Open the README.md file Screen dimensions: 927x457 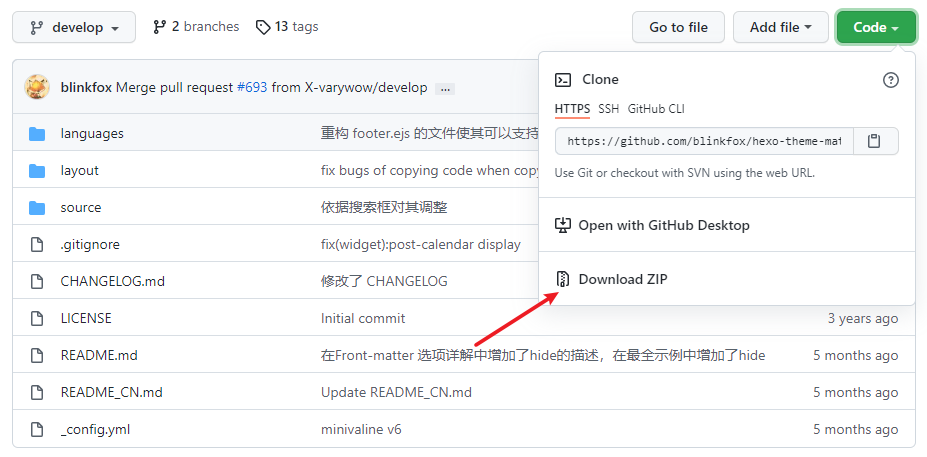pyautogui.click(x=99, y=355)
